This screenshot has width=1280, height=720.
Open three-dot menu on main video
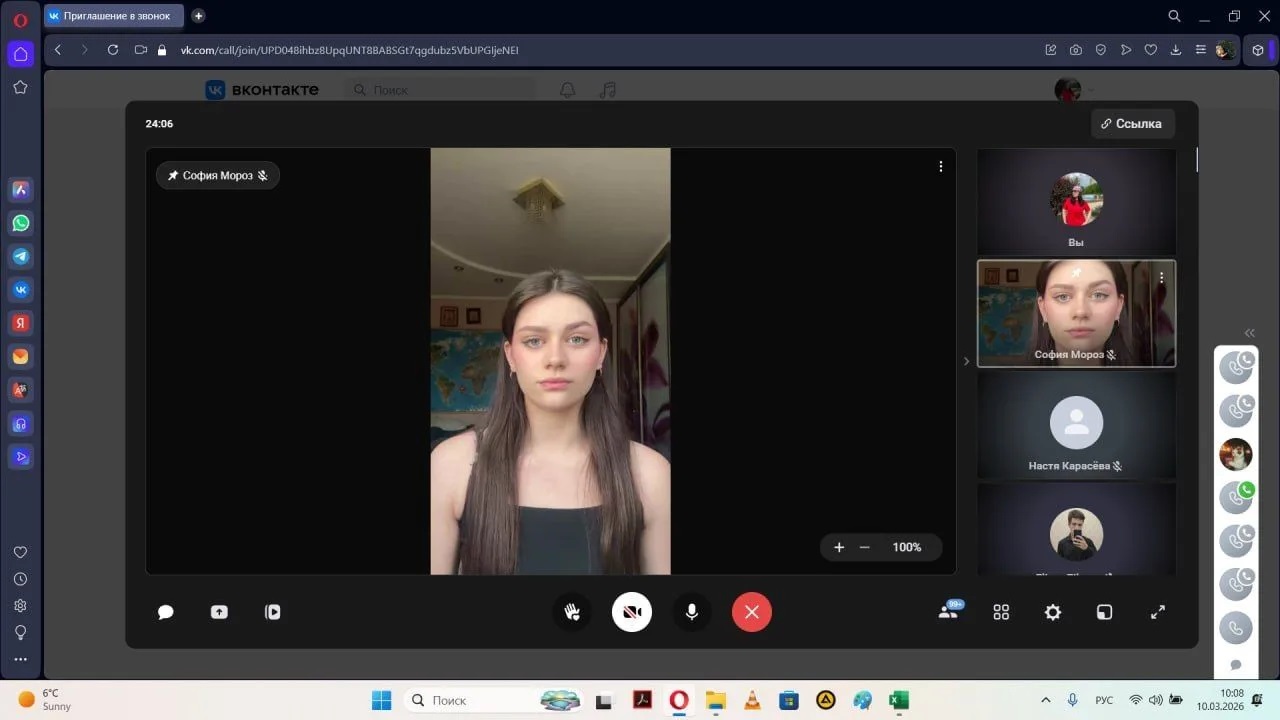(x=940, y=167)
